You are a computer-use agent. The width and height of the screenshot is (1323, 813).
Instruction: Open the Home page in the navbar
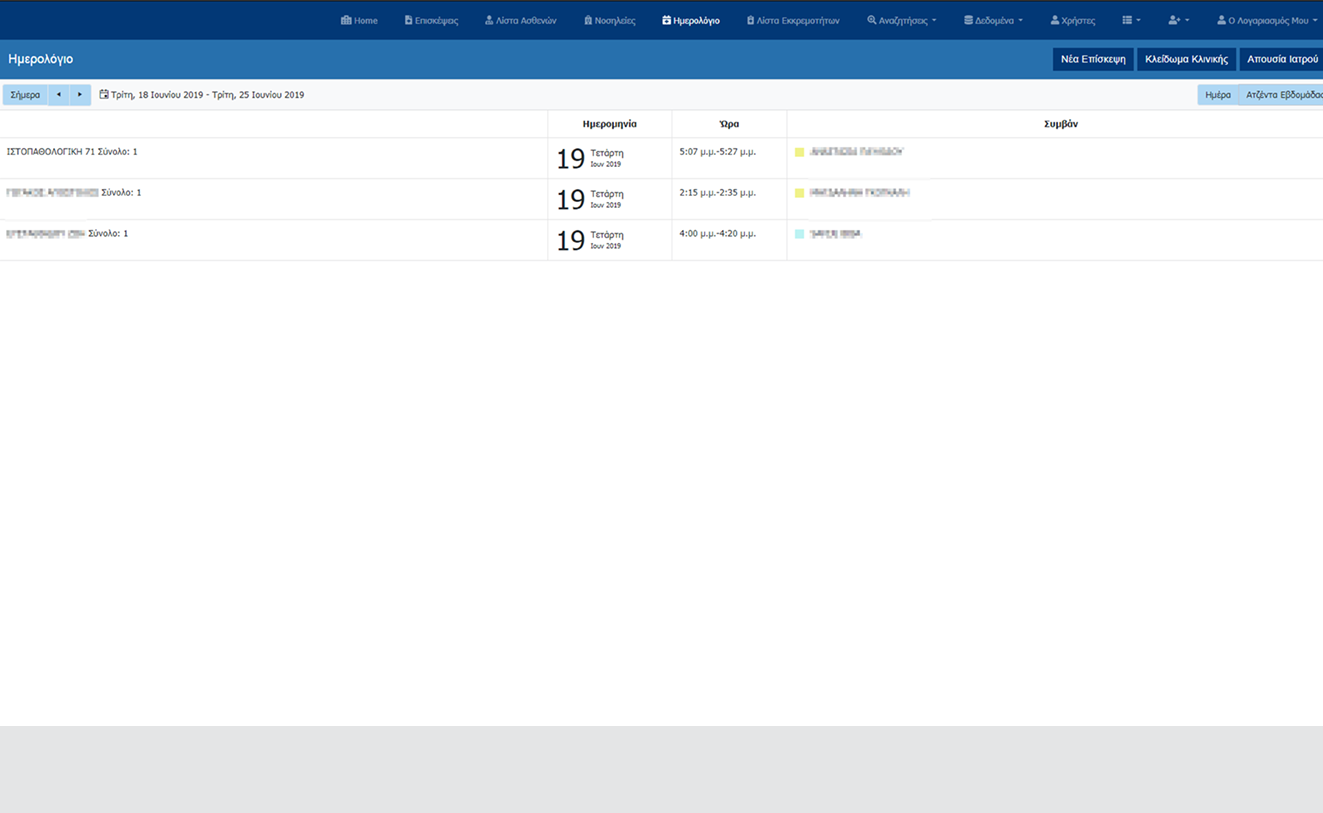tap(359, 20)
